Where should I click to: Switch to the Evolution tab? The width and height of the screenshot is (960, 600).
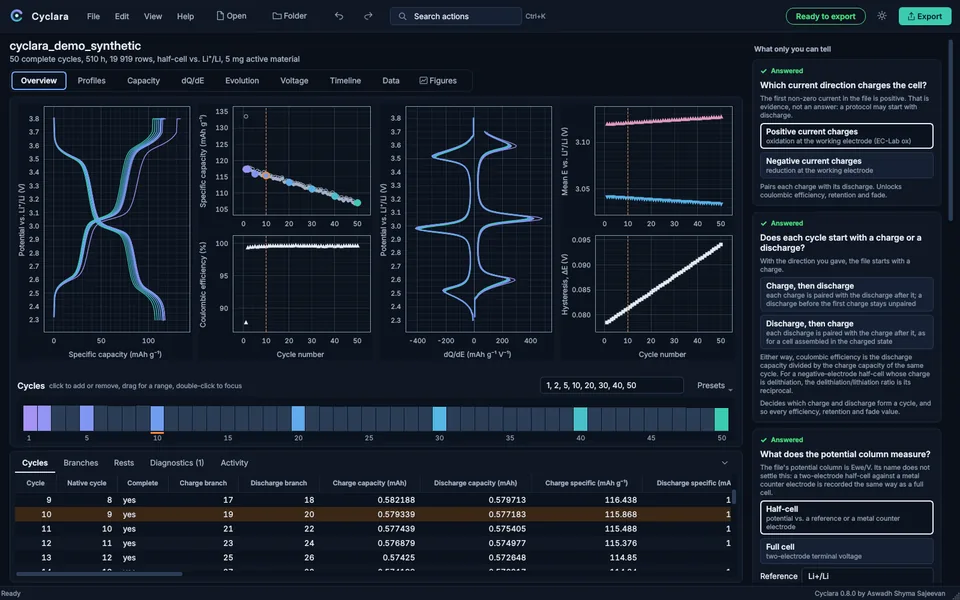click(242, 81)
